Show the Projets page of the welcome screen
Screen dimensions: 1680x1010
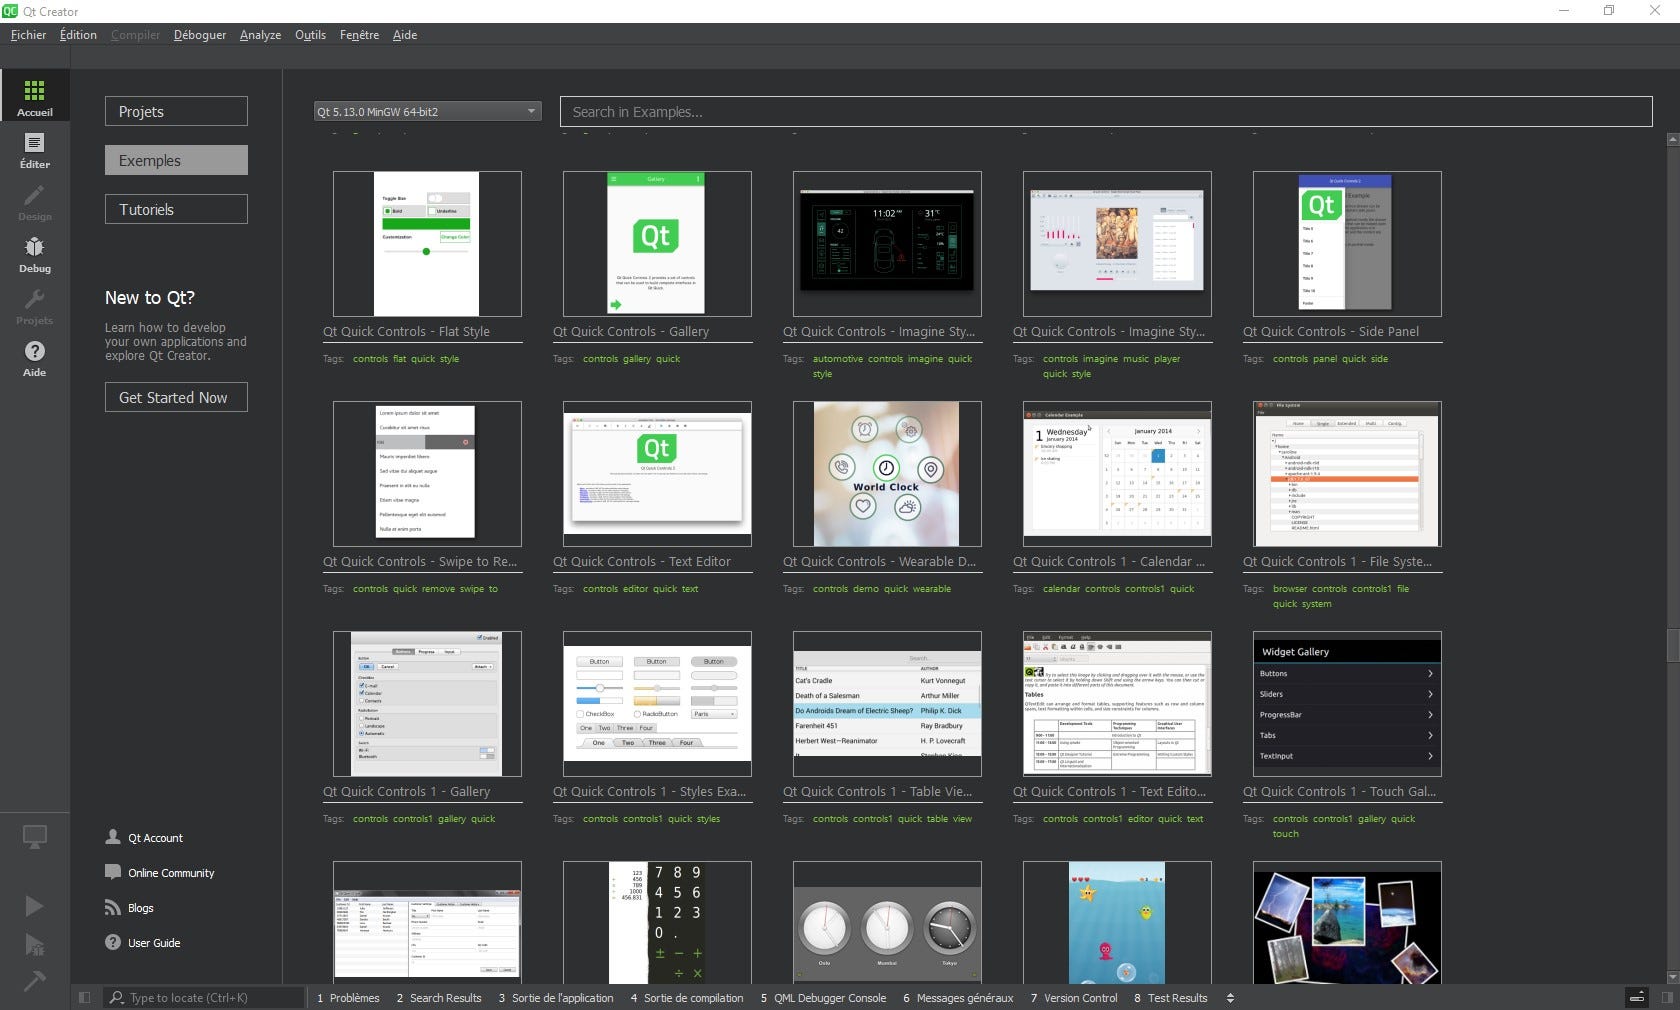point(176,111)
